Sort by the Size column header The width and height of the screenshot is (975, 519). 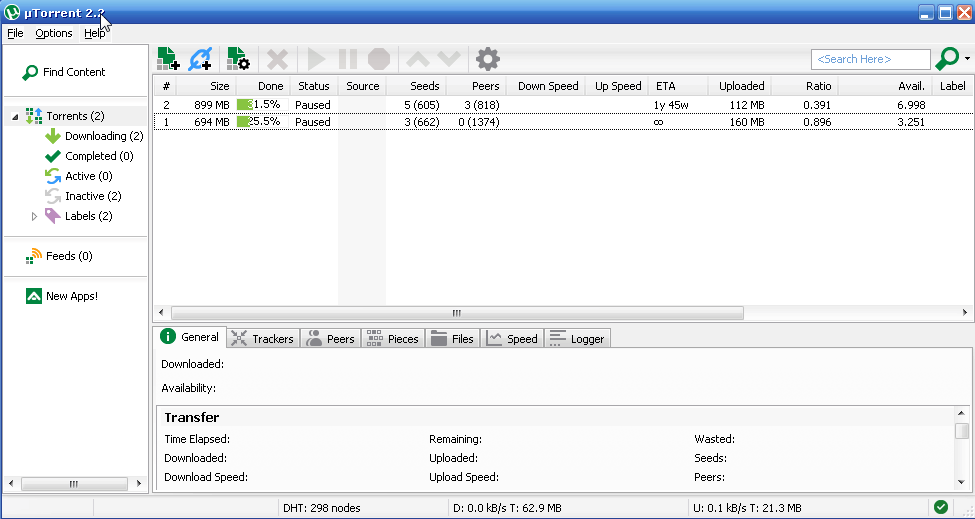(206, 86)
